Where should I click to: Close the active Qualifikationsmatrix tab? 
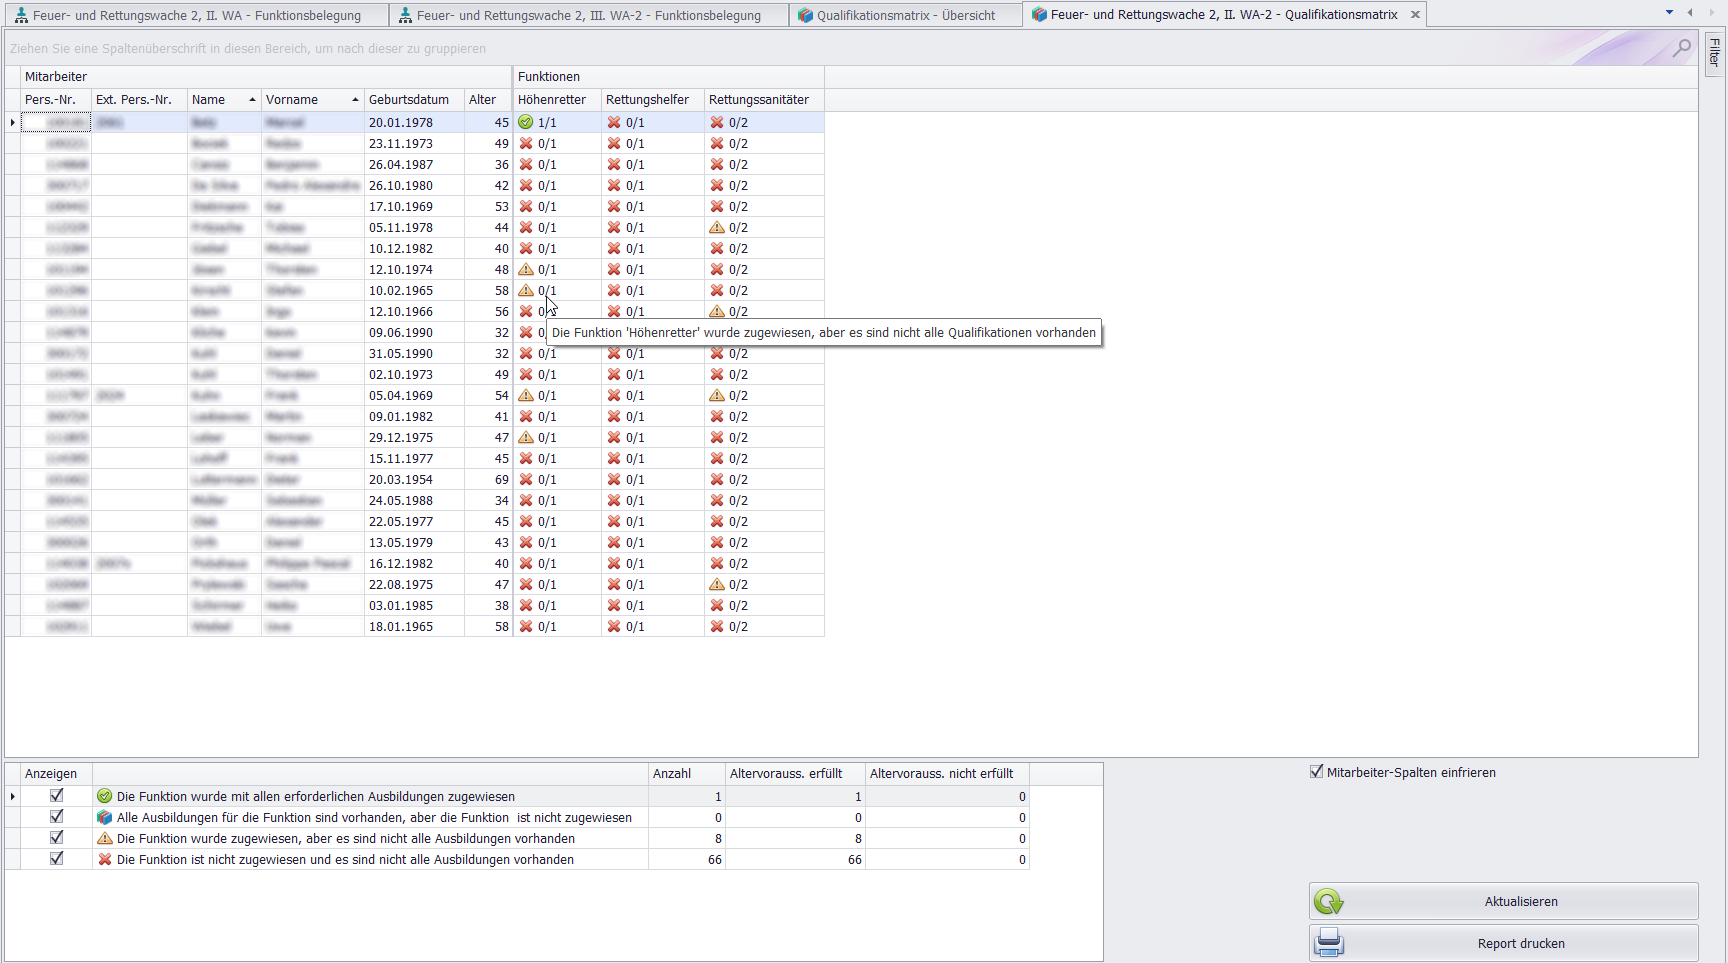click(1415, 15)
